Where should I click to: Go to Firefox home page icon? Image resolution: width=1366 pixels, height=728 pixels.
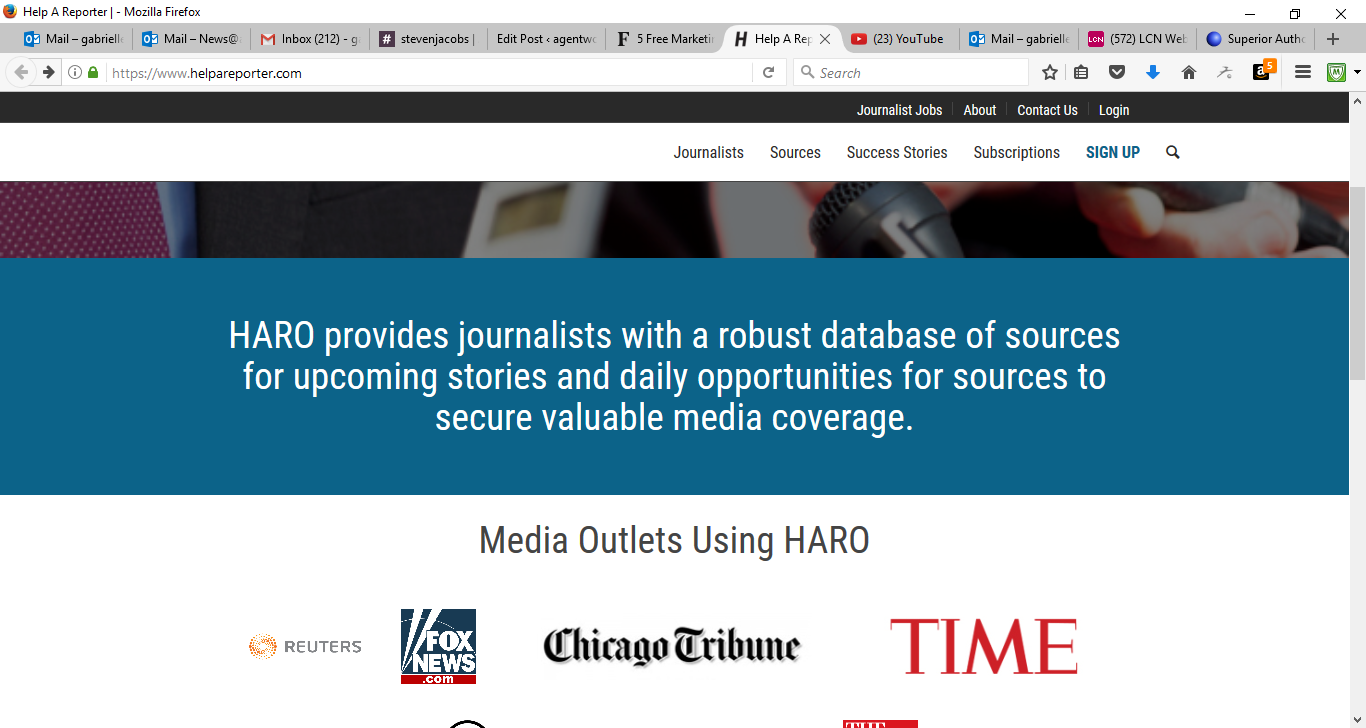point(1189,72)
